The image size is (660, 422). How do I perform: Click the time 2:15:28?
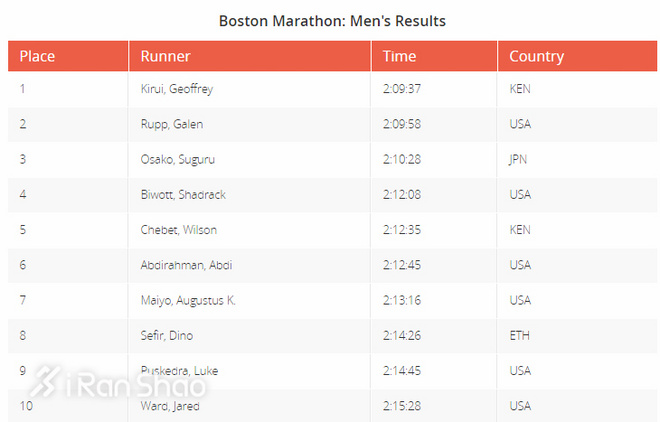[402, 406]
